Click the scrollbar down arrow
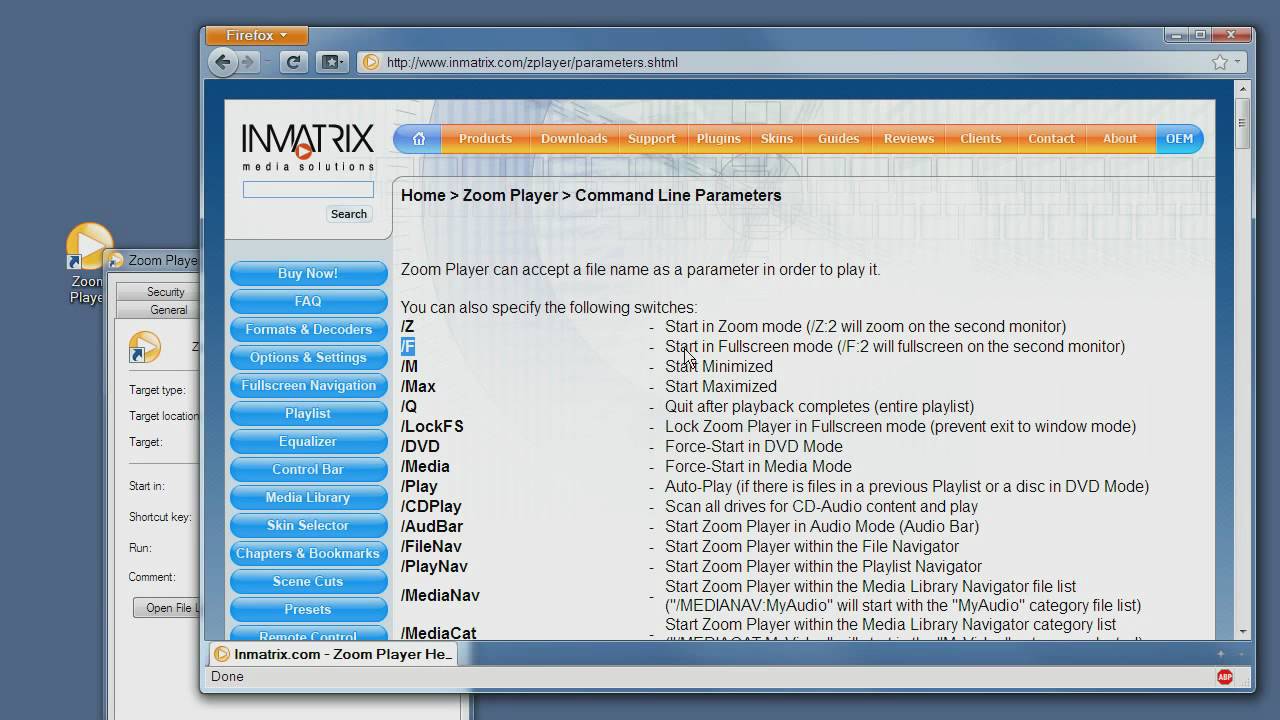1280x720 pixels. pos(1243,632)
